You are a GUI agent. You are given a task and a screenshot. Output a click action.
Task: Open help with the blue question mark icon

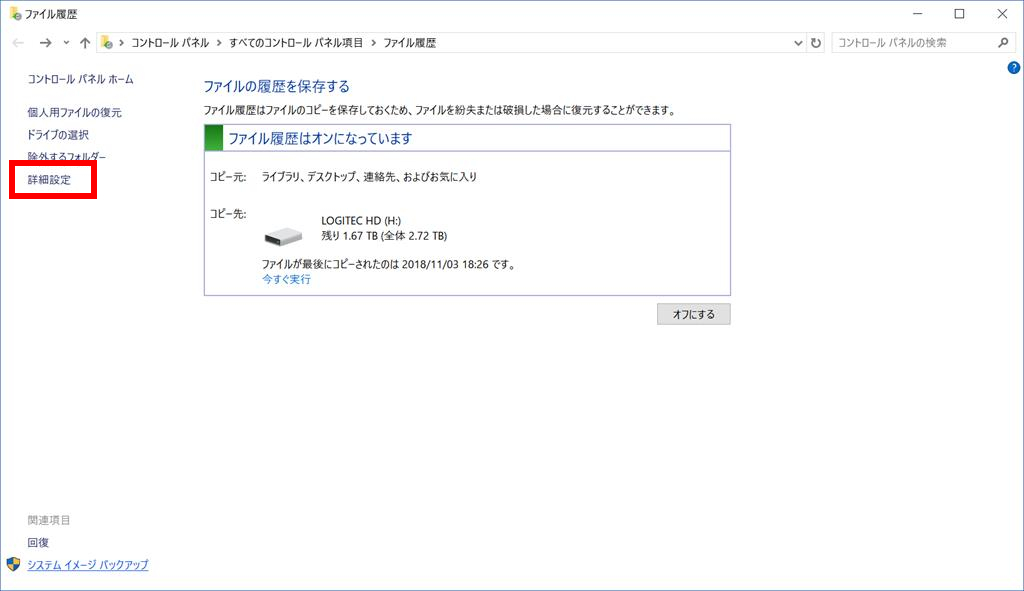[x=1013, y=67]
